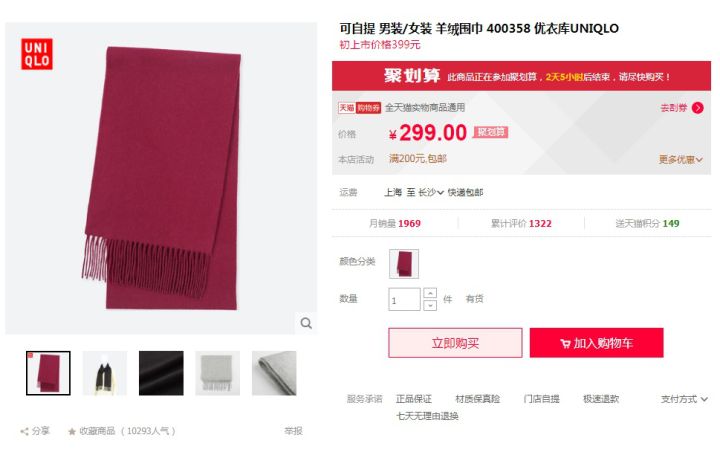Select the solid black fabric thumbnail
Screen dimensions: 720x452
161,373
